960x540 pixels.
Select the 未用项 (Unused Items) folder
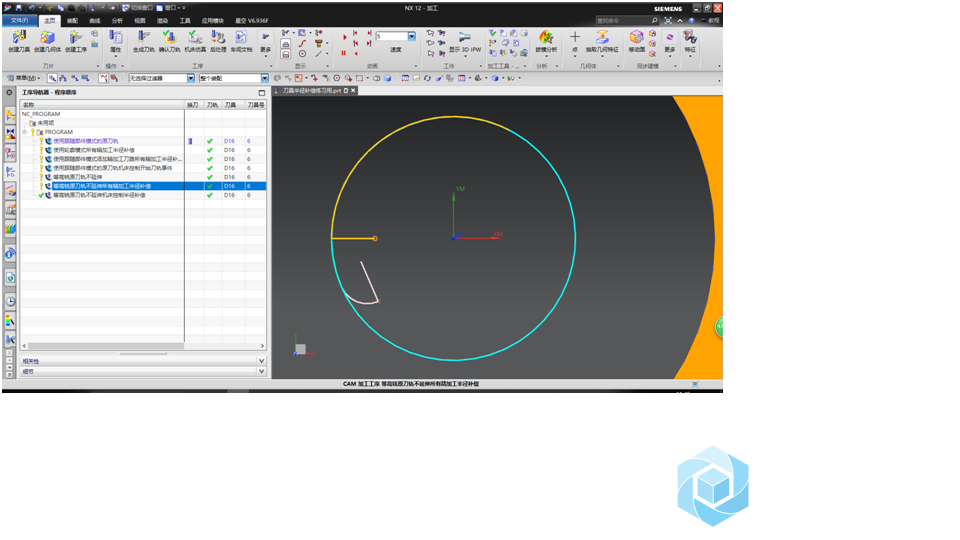point(43,123)
